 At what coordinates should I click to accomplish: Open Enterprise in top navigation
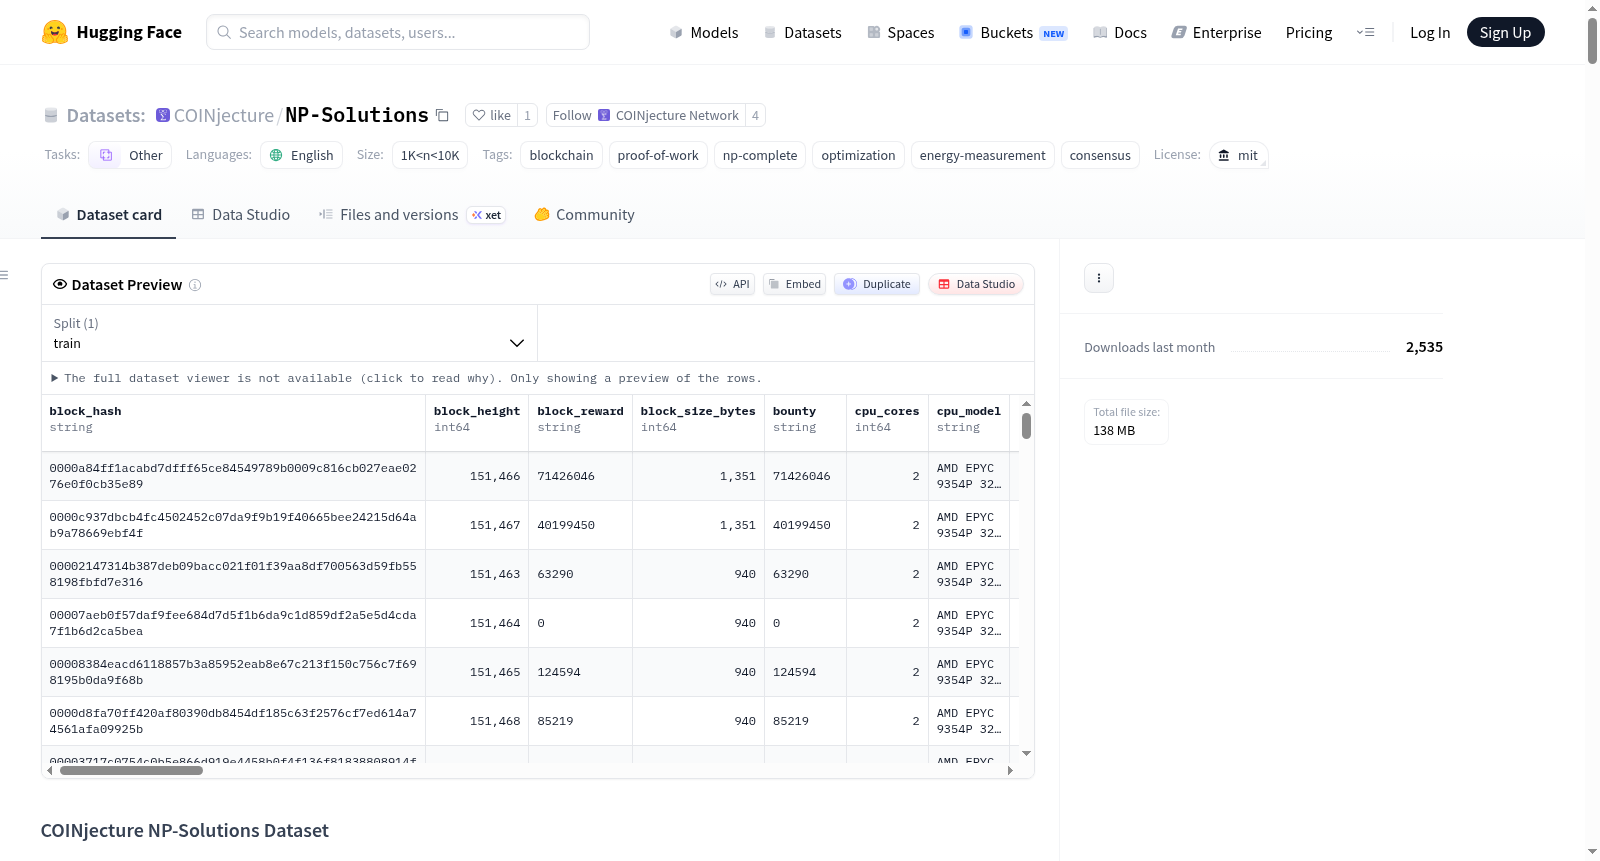[1216, 32]
